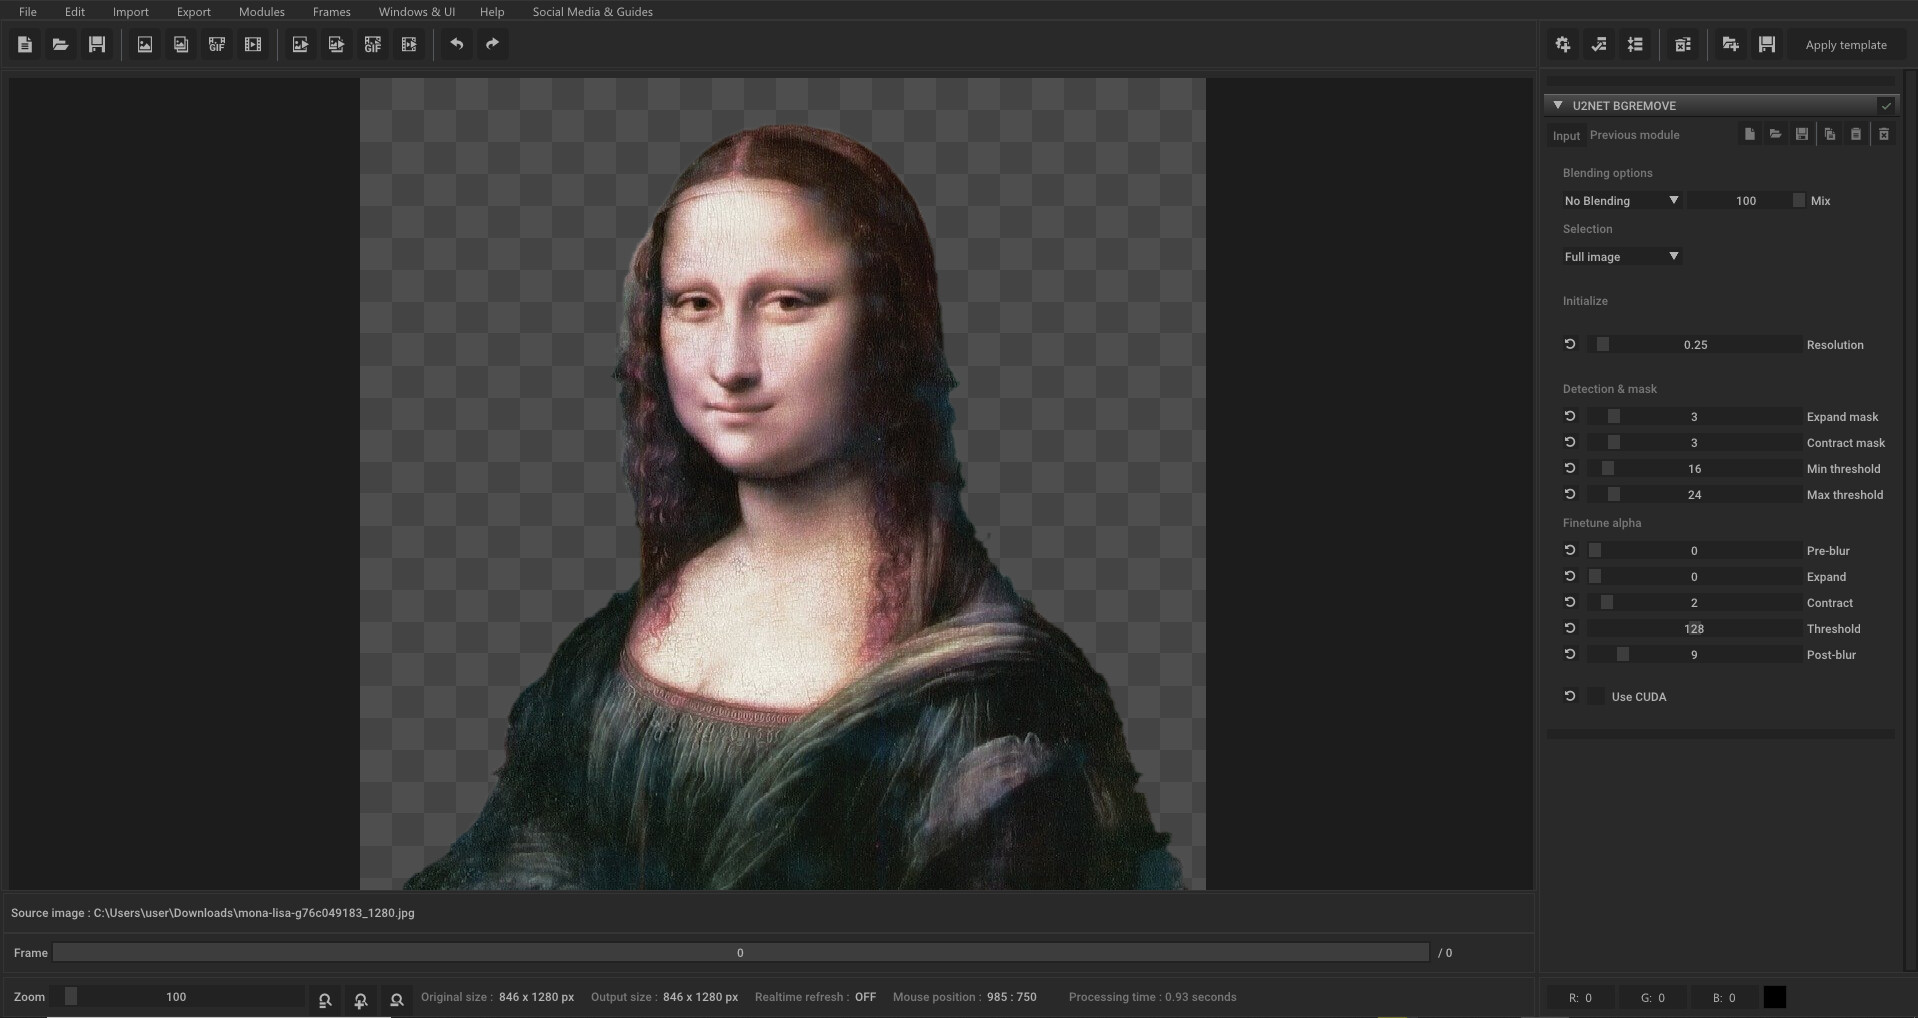Open the Full image selection dropdown
1918x1018 pixels.
[x=1620, y=257]
